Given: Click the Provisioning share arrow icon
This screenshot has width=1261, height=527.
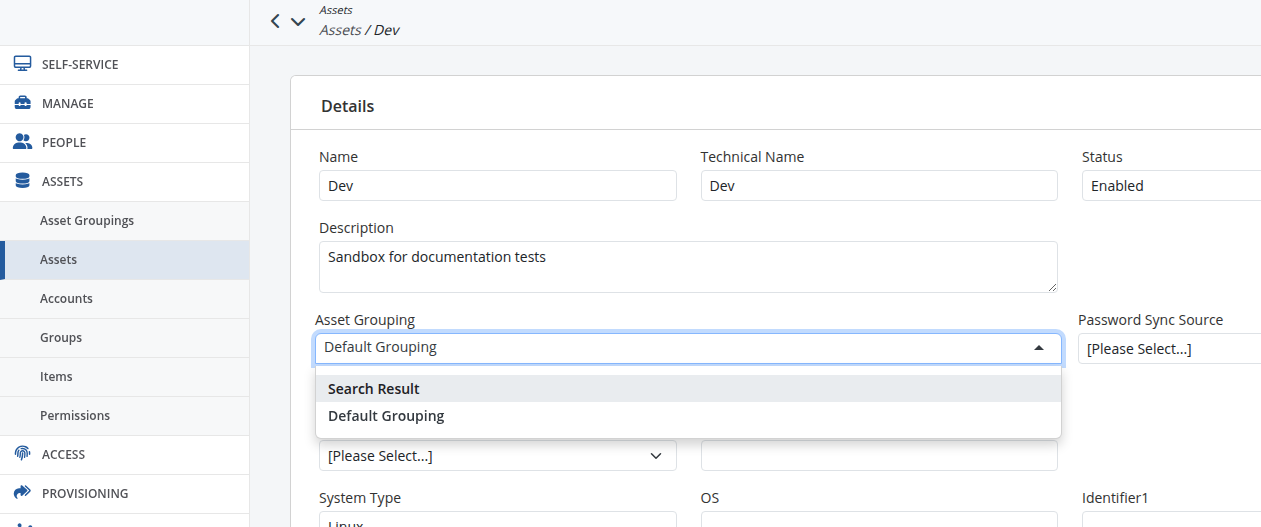Looking at the screenshot, I should click(22, 493).
